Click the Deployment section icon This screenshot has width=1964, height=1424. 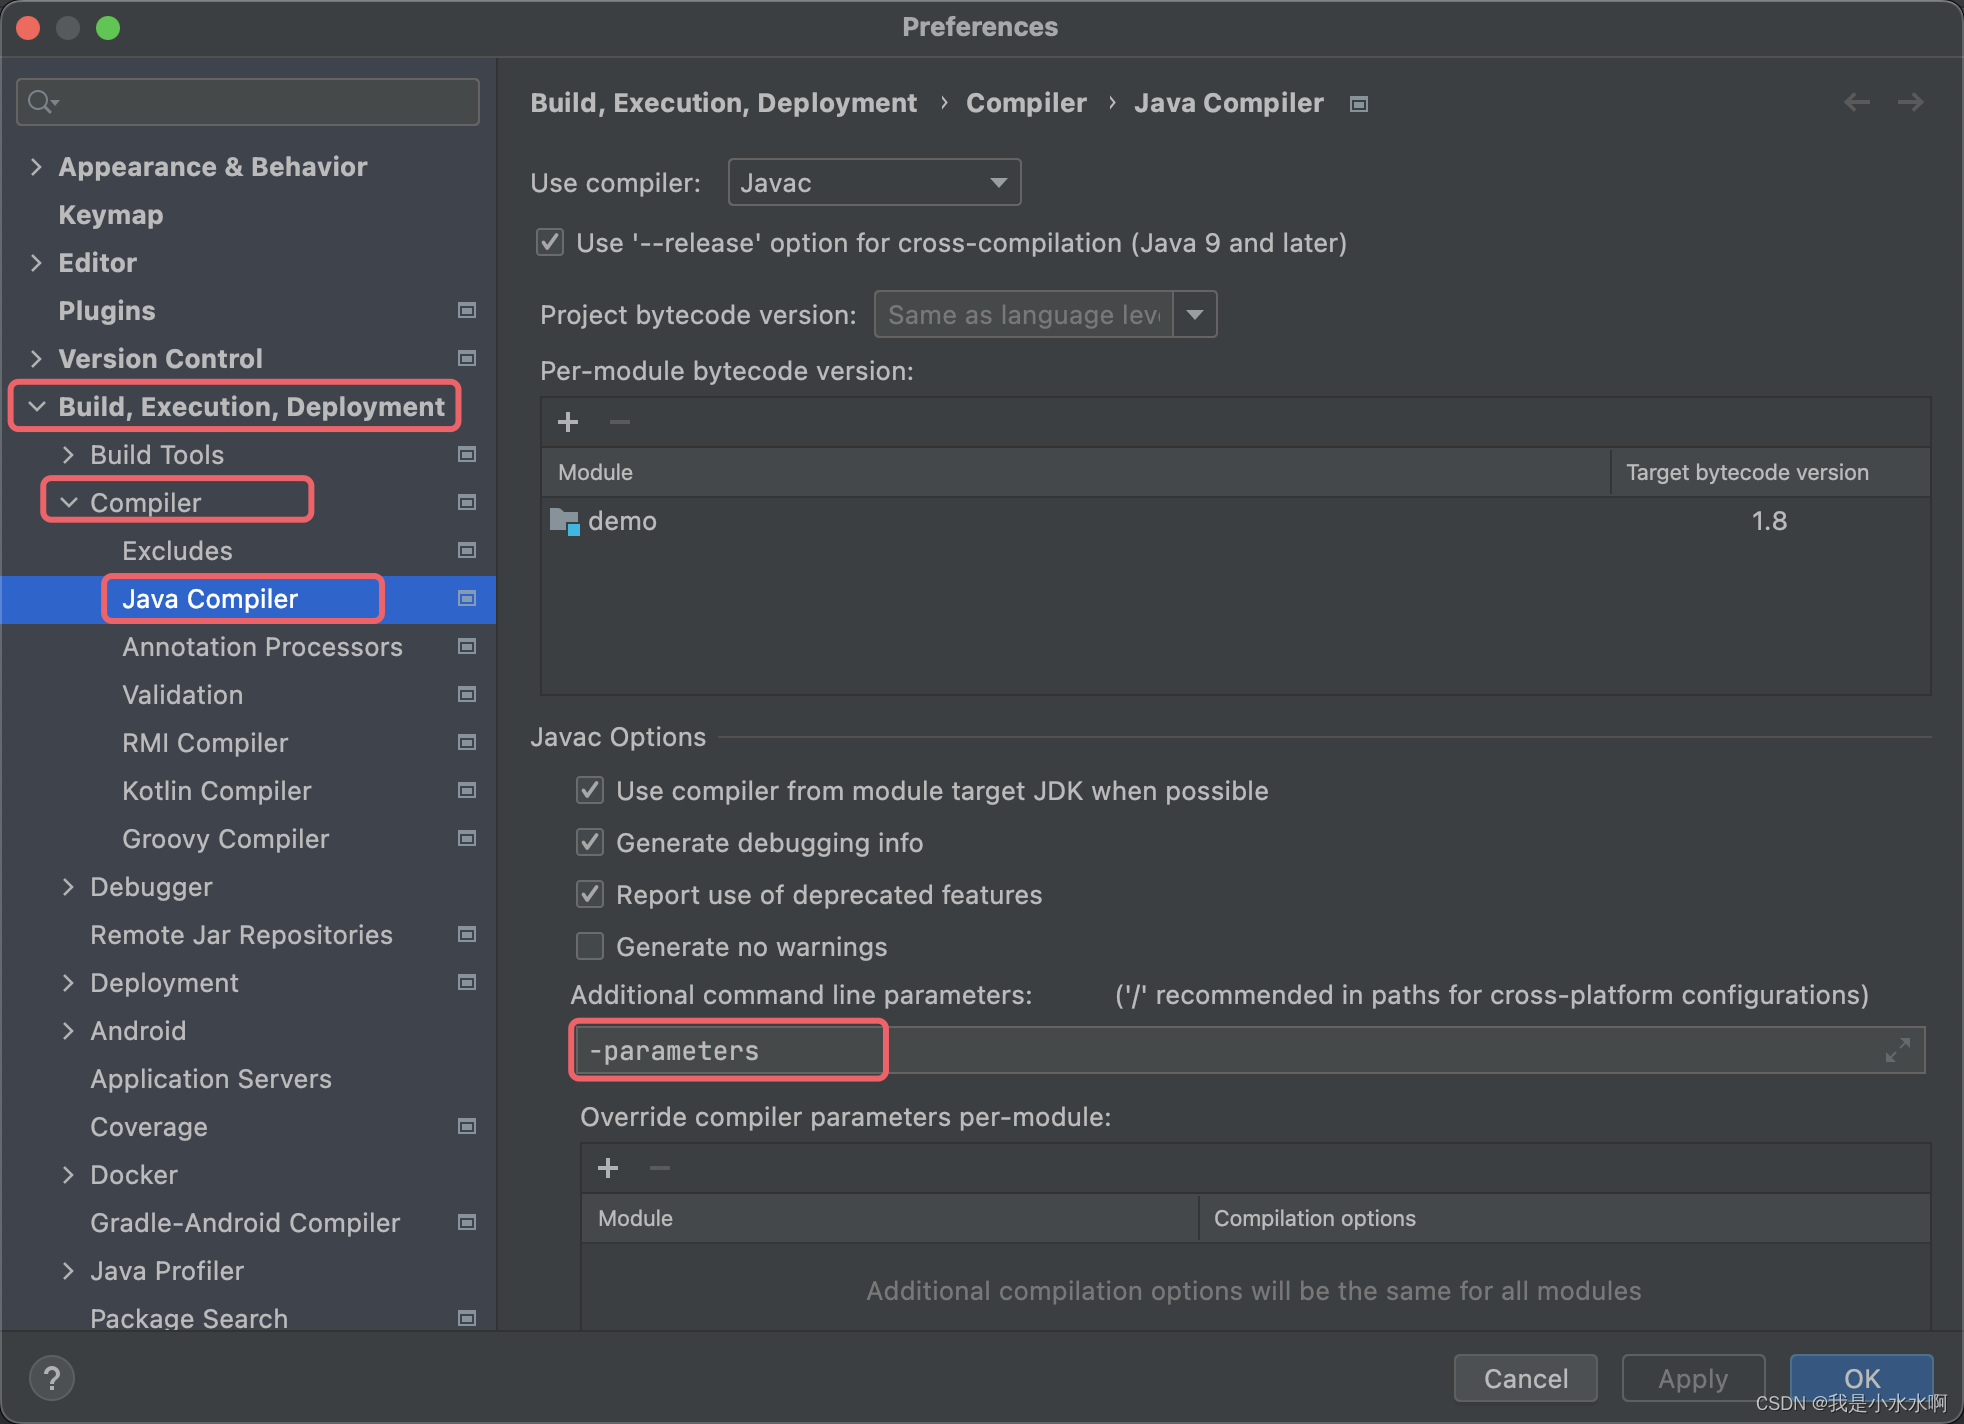(x=470, y=982)
